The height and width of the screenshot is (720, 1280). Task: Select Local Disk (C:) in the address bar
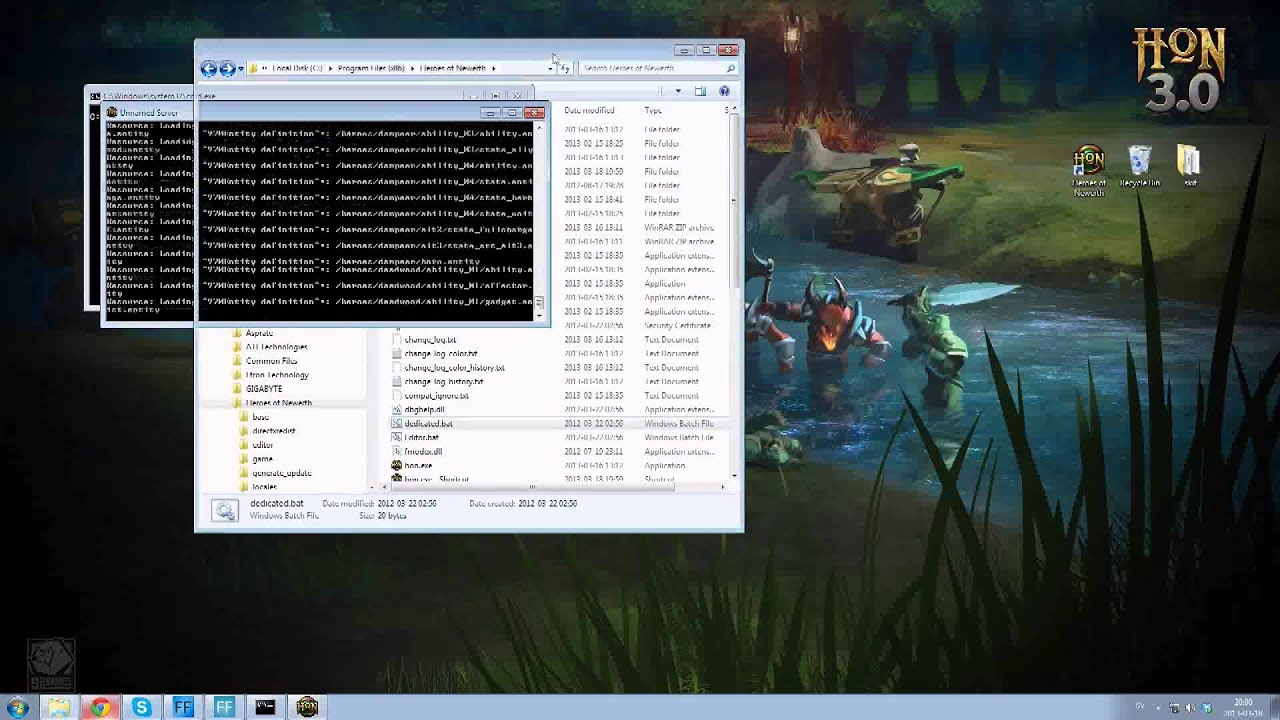pos(297,68)
